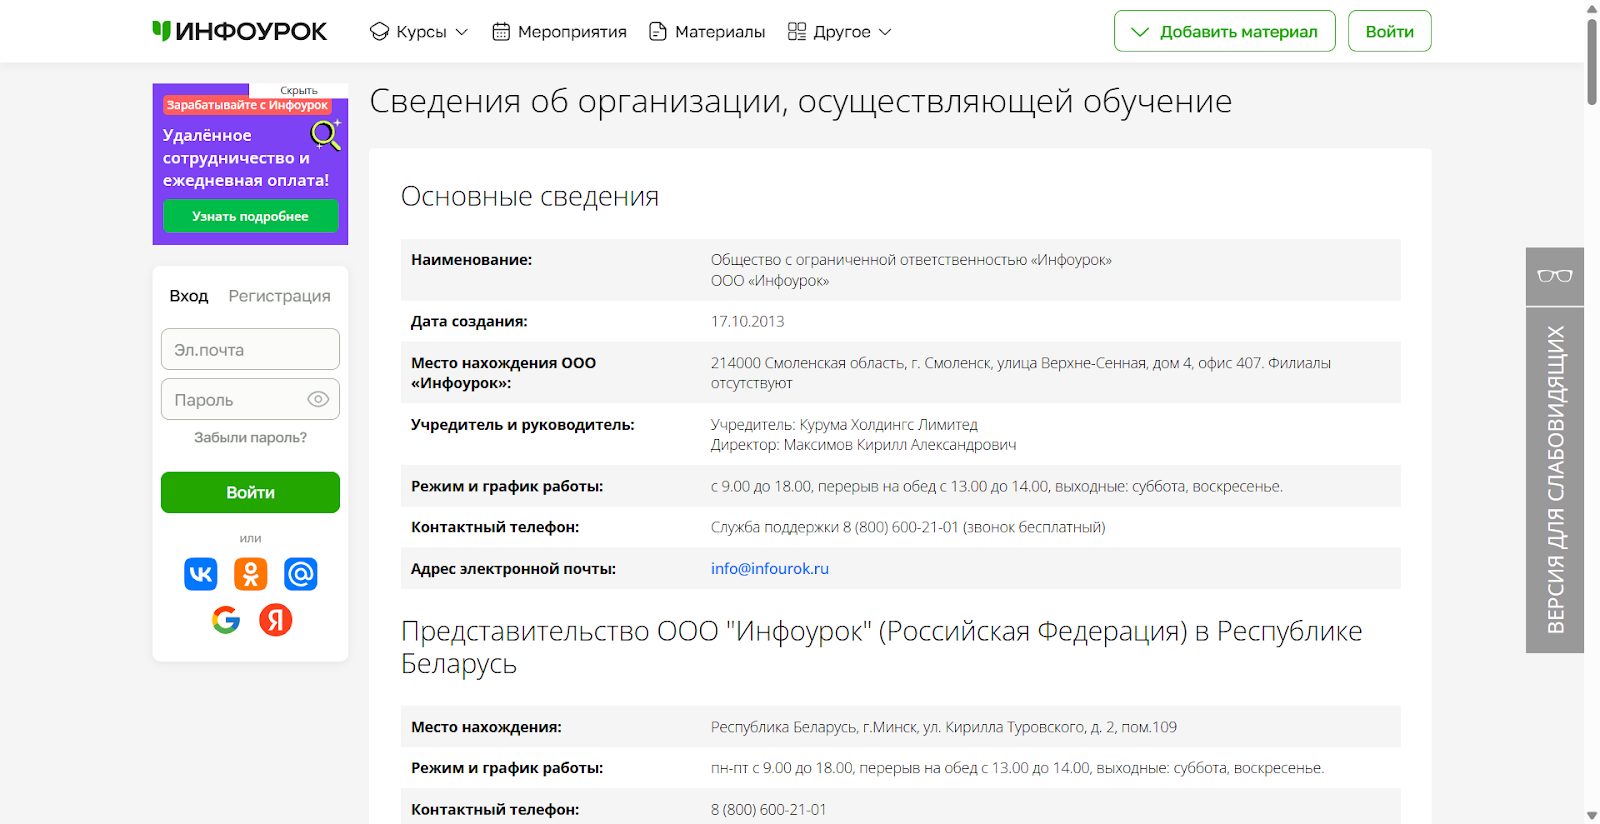Image resolution: width=1600 pixels, height=824 pixels.
Task: Sign in with Yandex icon
Action: (x=276, y=620)
